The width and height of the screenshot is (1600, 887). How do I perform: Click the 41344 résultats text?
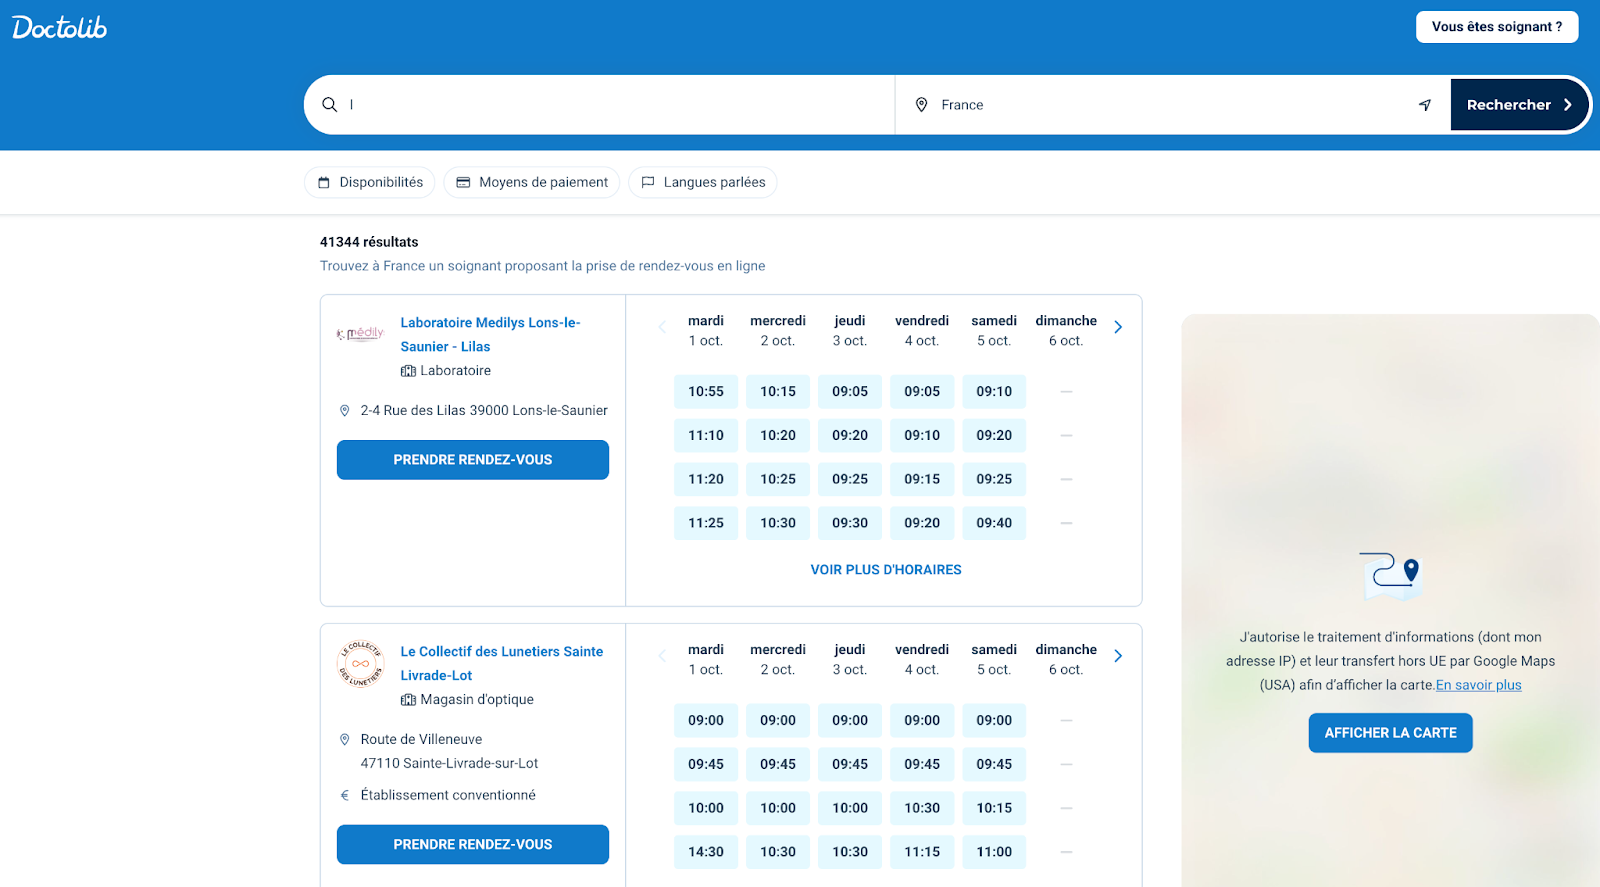point(369,242)
